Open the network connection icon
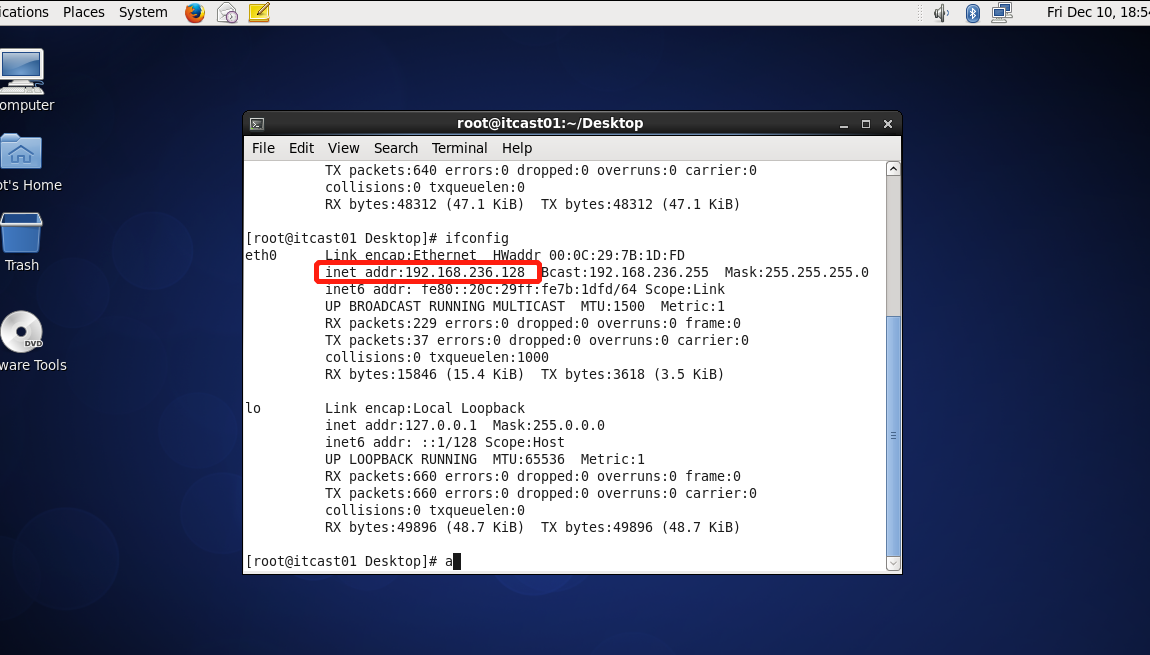 coord(1003,12)
